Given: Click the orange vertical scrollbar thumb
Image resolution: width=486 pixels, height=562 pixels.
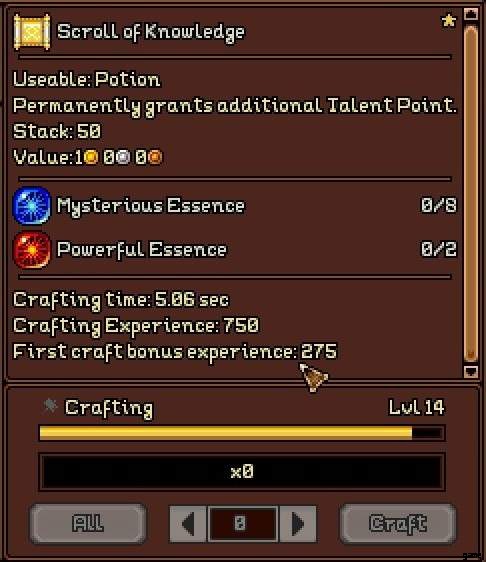Looking at the screenshot, I should click(x=471, y=194).
